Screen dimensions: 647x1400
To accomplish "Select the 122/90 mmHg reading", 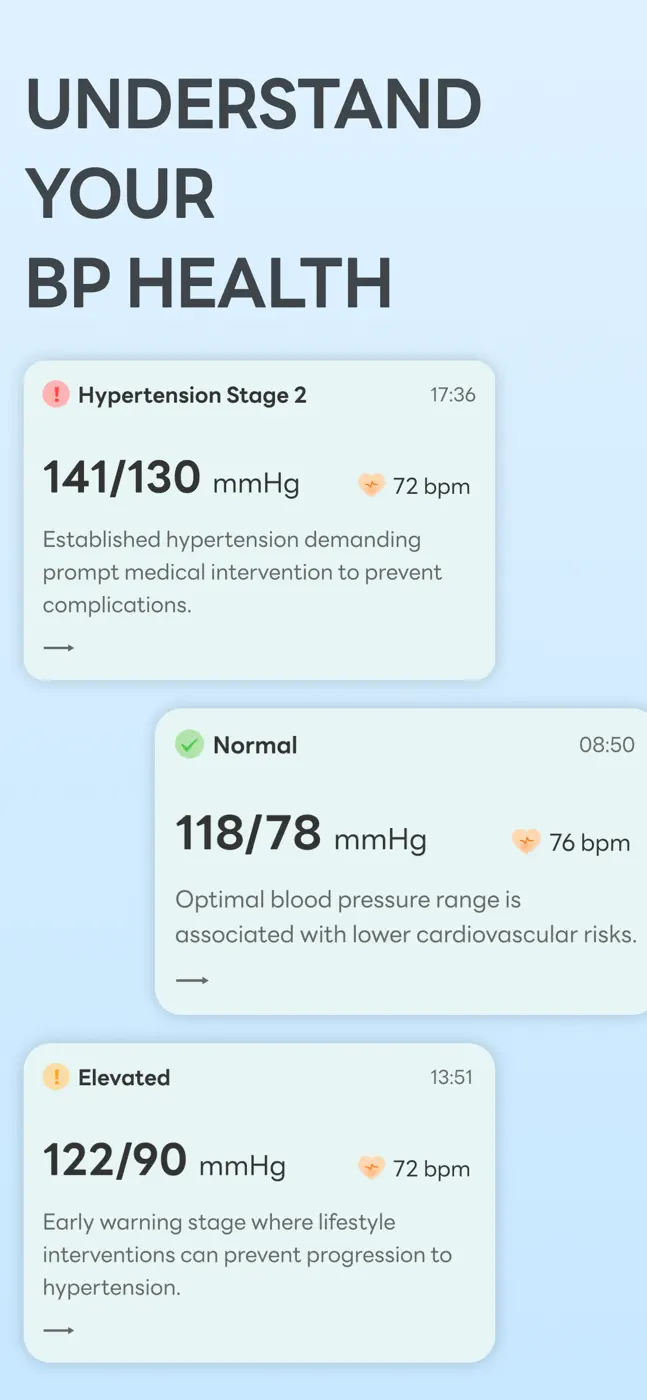I will click(164, 1161).
